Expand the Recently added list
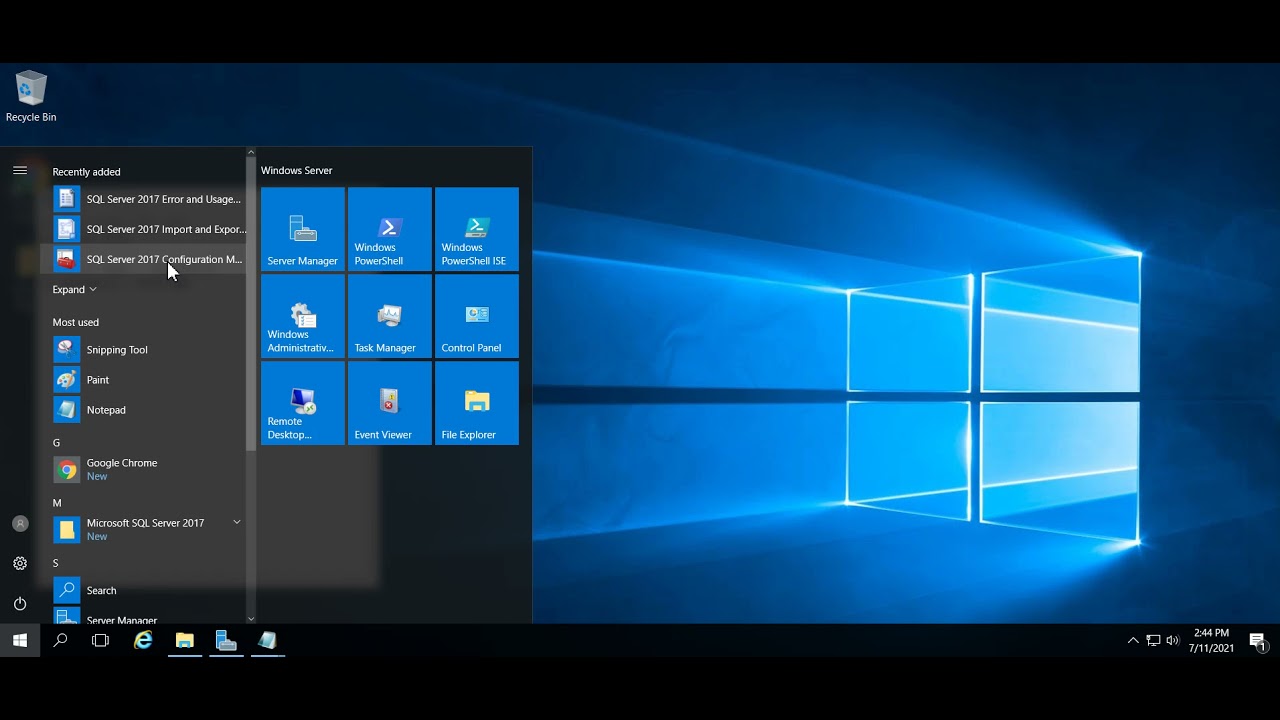The width and height of the screenshot is (1280, 720). 75,289
